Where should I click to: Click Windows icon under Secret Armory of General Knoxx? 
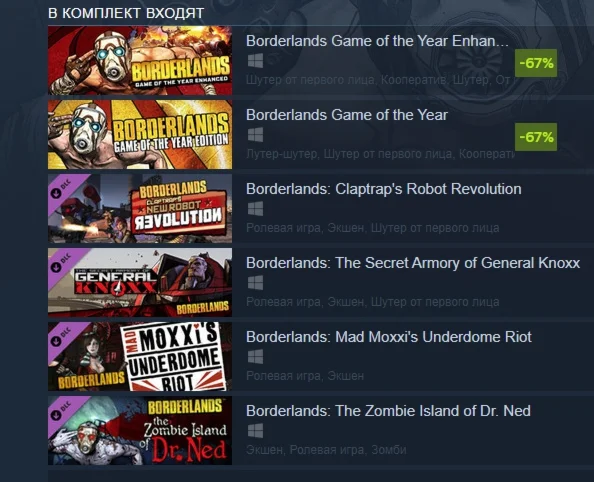pos(255,283)
